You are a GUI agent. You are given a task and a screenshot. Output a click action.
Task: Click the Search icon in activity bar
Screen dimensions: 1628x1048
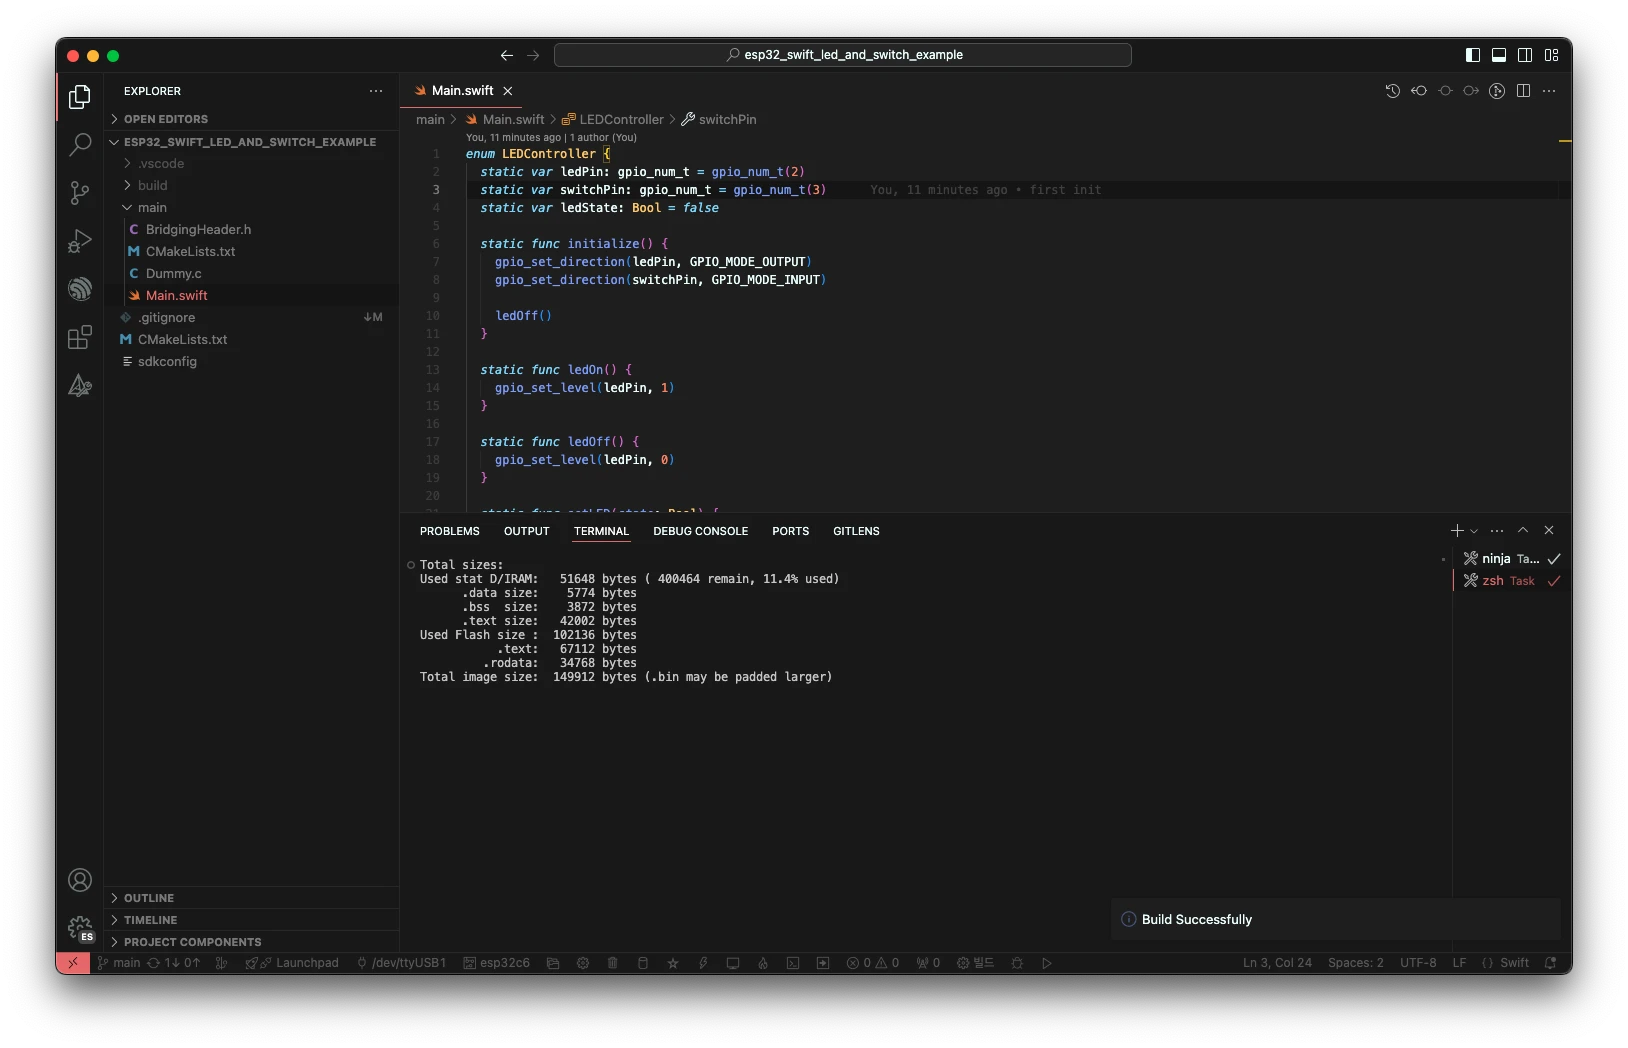click(x=80, y=145)
